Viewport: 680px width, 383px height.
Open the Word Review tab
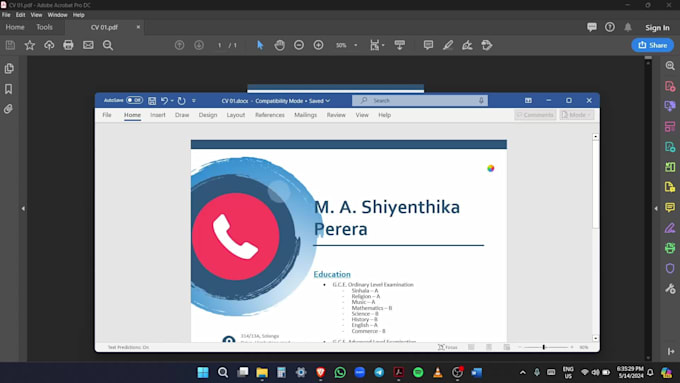point(336,115)
